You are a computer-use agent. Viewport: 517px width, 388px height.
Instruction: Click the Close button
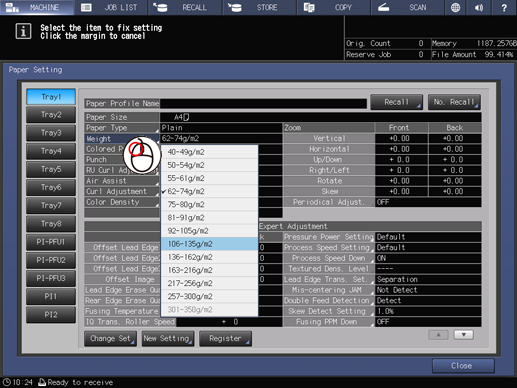coord(463,366)
